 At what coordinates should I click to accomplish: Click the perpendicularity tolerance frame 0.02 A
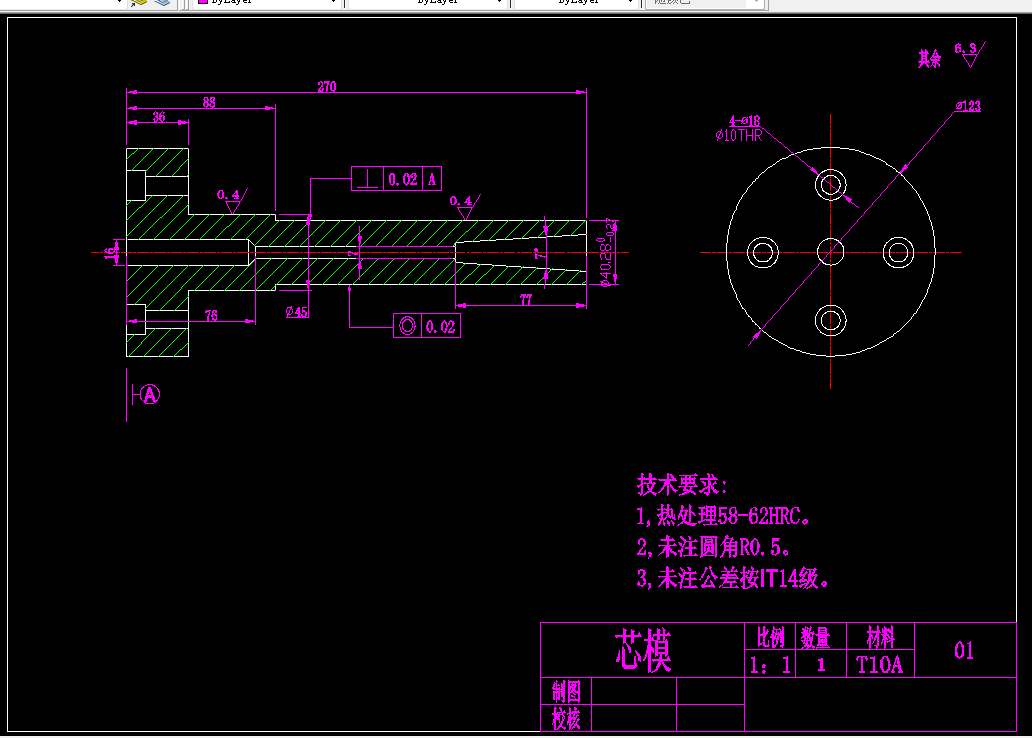(x=396, y=179)
